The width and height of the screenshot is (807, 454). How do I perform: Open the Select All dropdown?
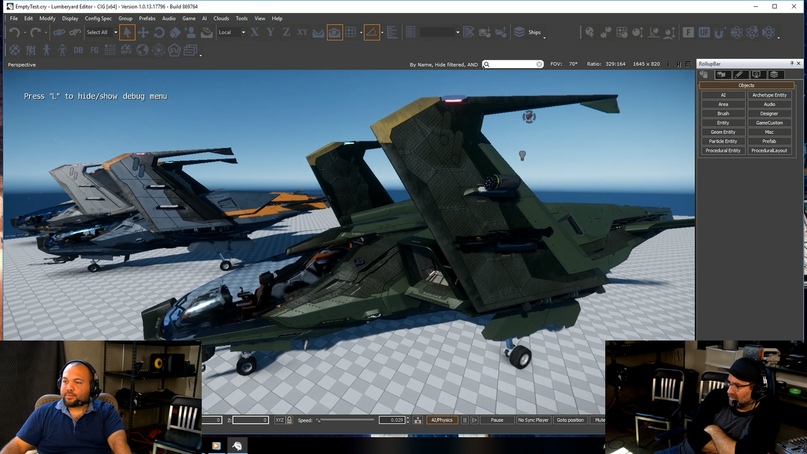coord(101,32)
